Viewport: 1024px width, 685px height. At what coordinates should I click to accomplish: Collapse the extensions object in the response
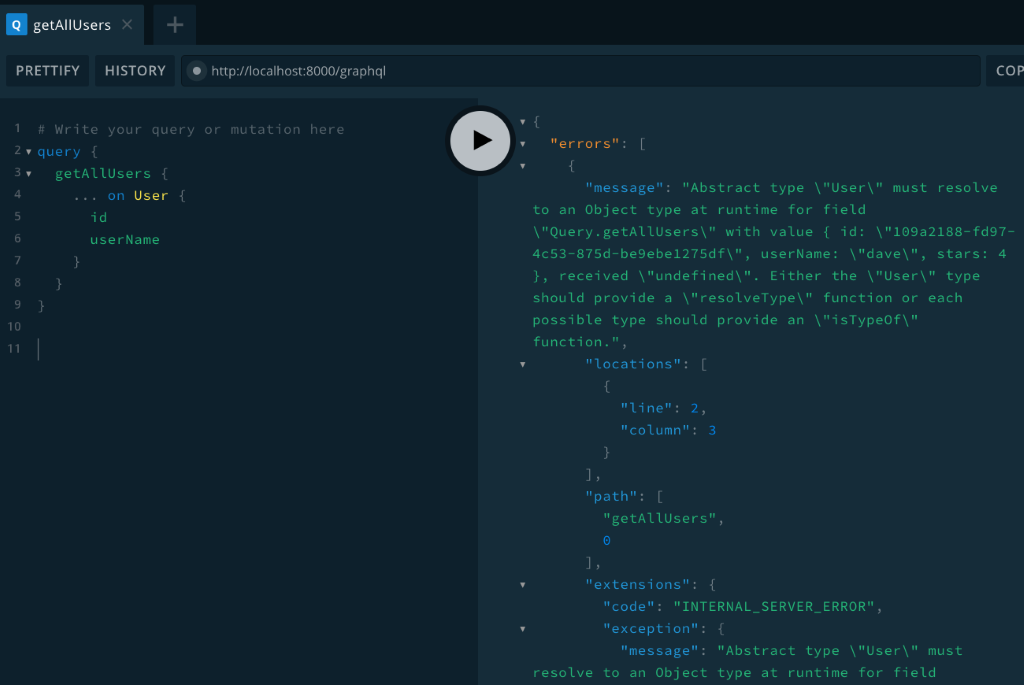coord(523,584)
